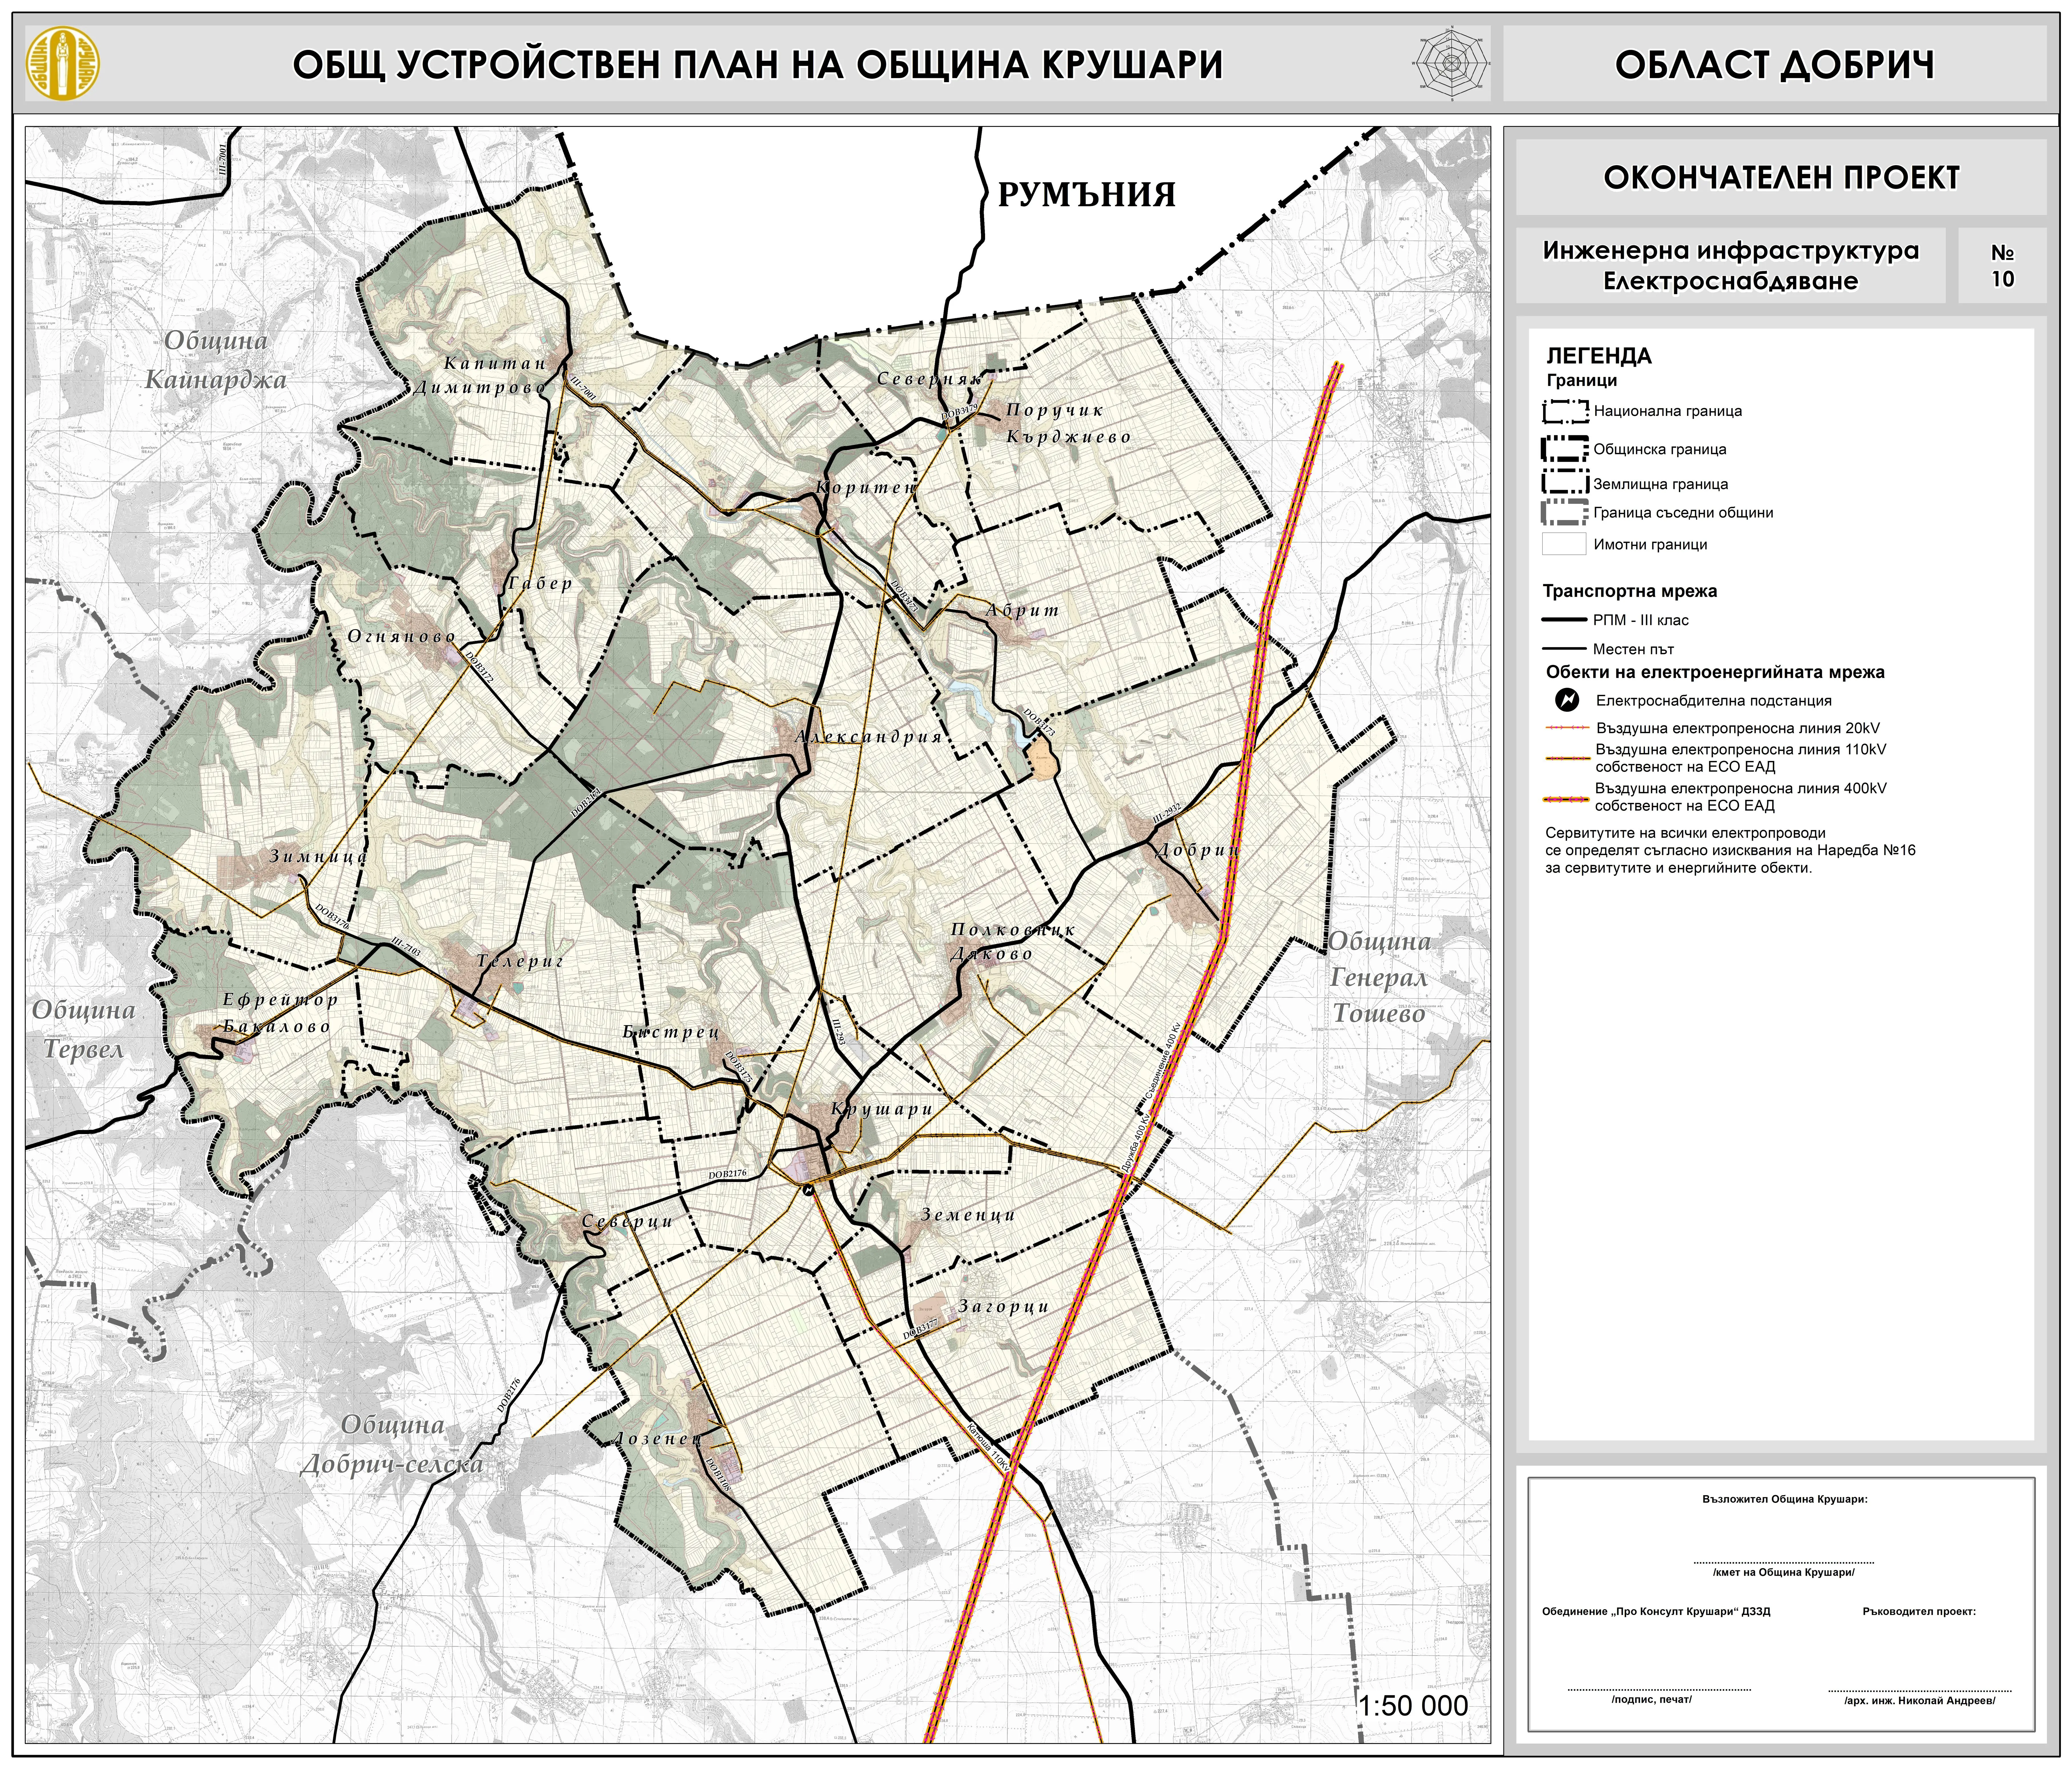
Task: Click the Община Кайнарджа neighboring label
Action: (216, 360)
